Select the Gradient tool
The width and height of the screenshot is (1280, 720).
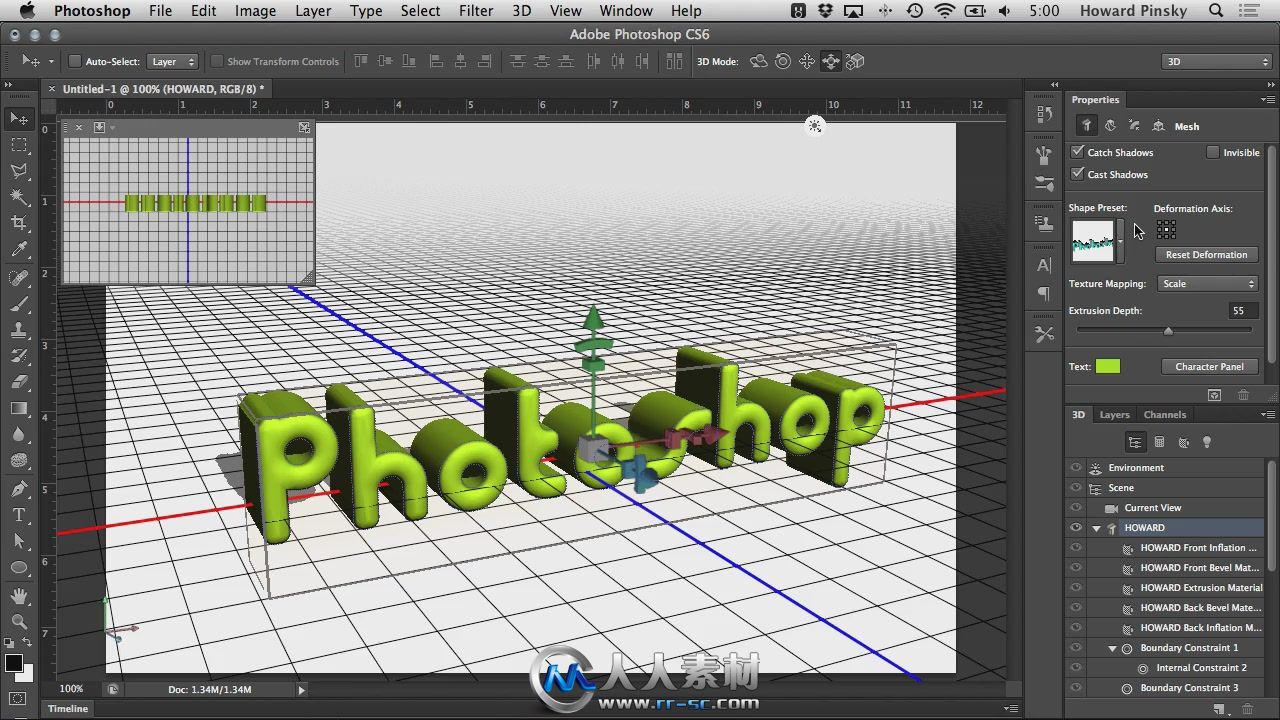tap(19, 408)
